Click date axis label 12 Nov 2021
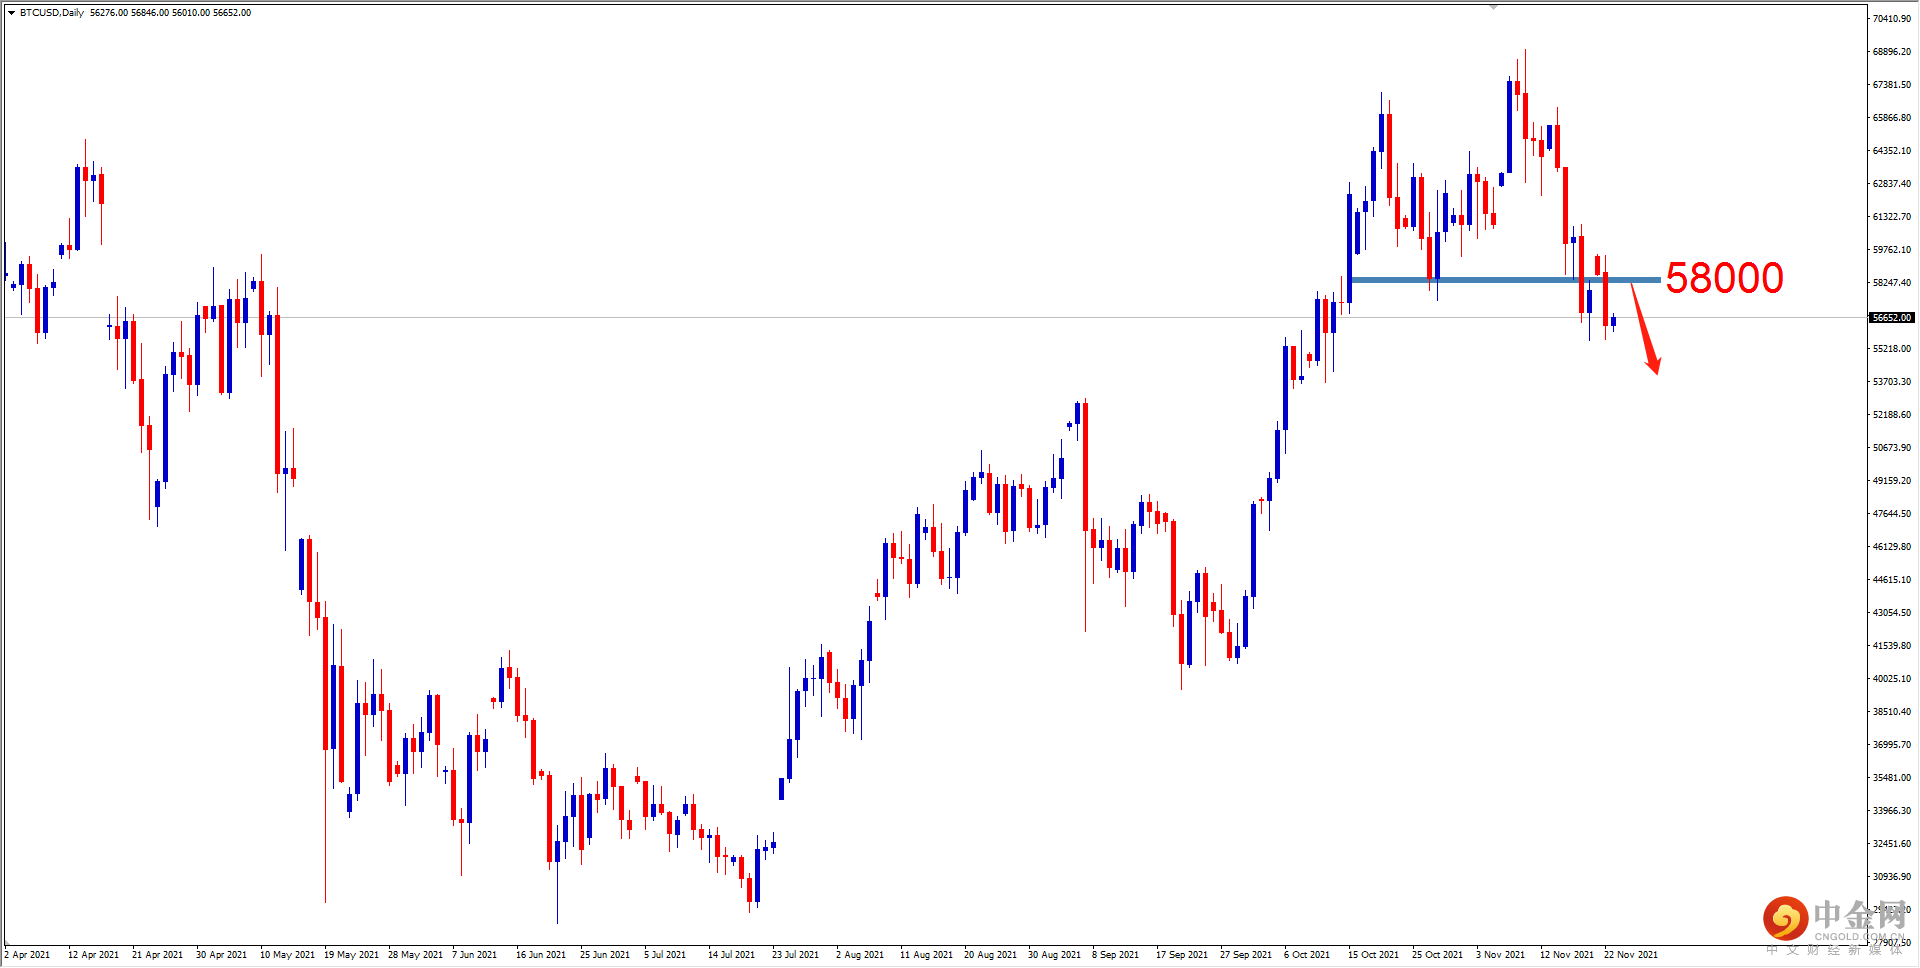Image resolution: width=1920 pixels, height=968 pixels. [x=1567, y=955]
